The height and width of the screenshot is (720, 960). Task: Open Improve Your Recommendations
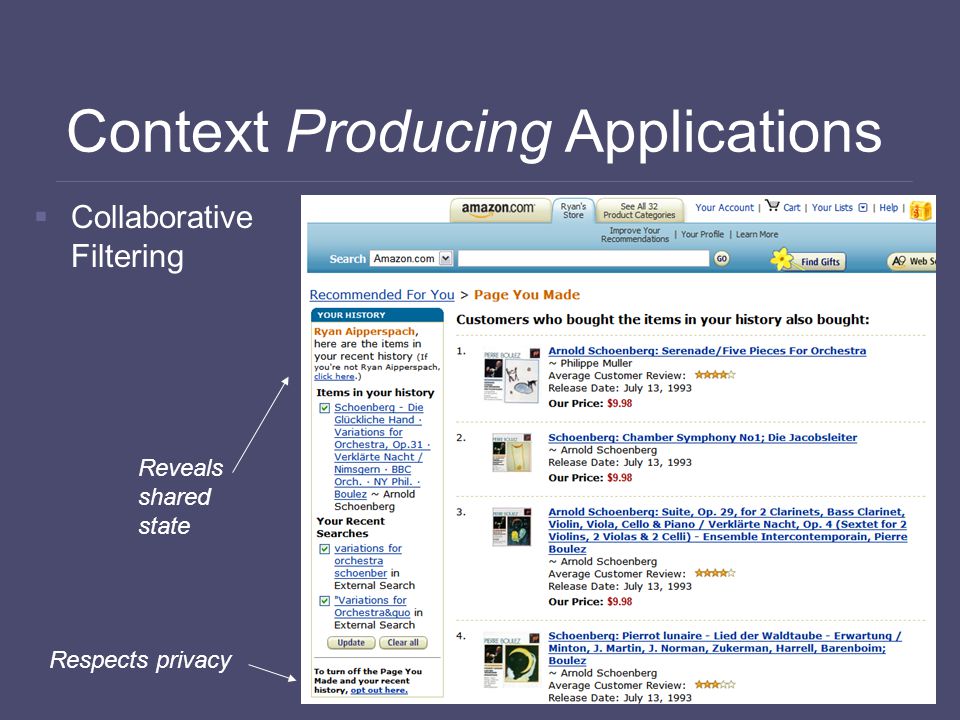coord(635,234)
